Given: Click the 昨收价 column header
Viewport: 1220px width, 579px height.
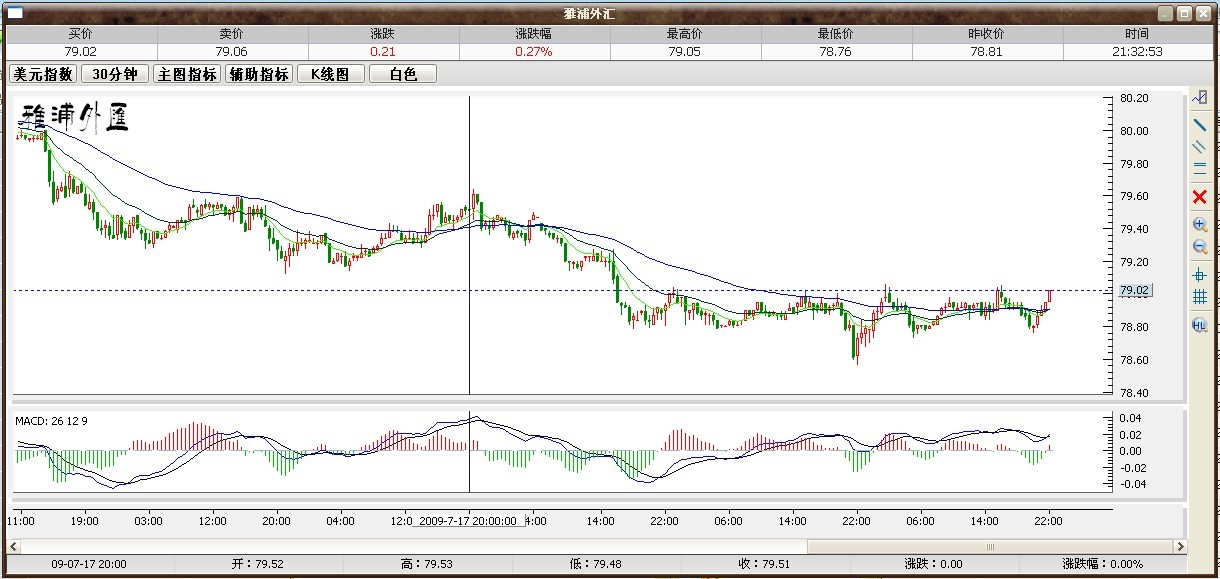Looking at the screenshot, I should (987, 34).
